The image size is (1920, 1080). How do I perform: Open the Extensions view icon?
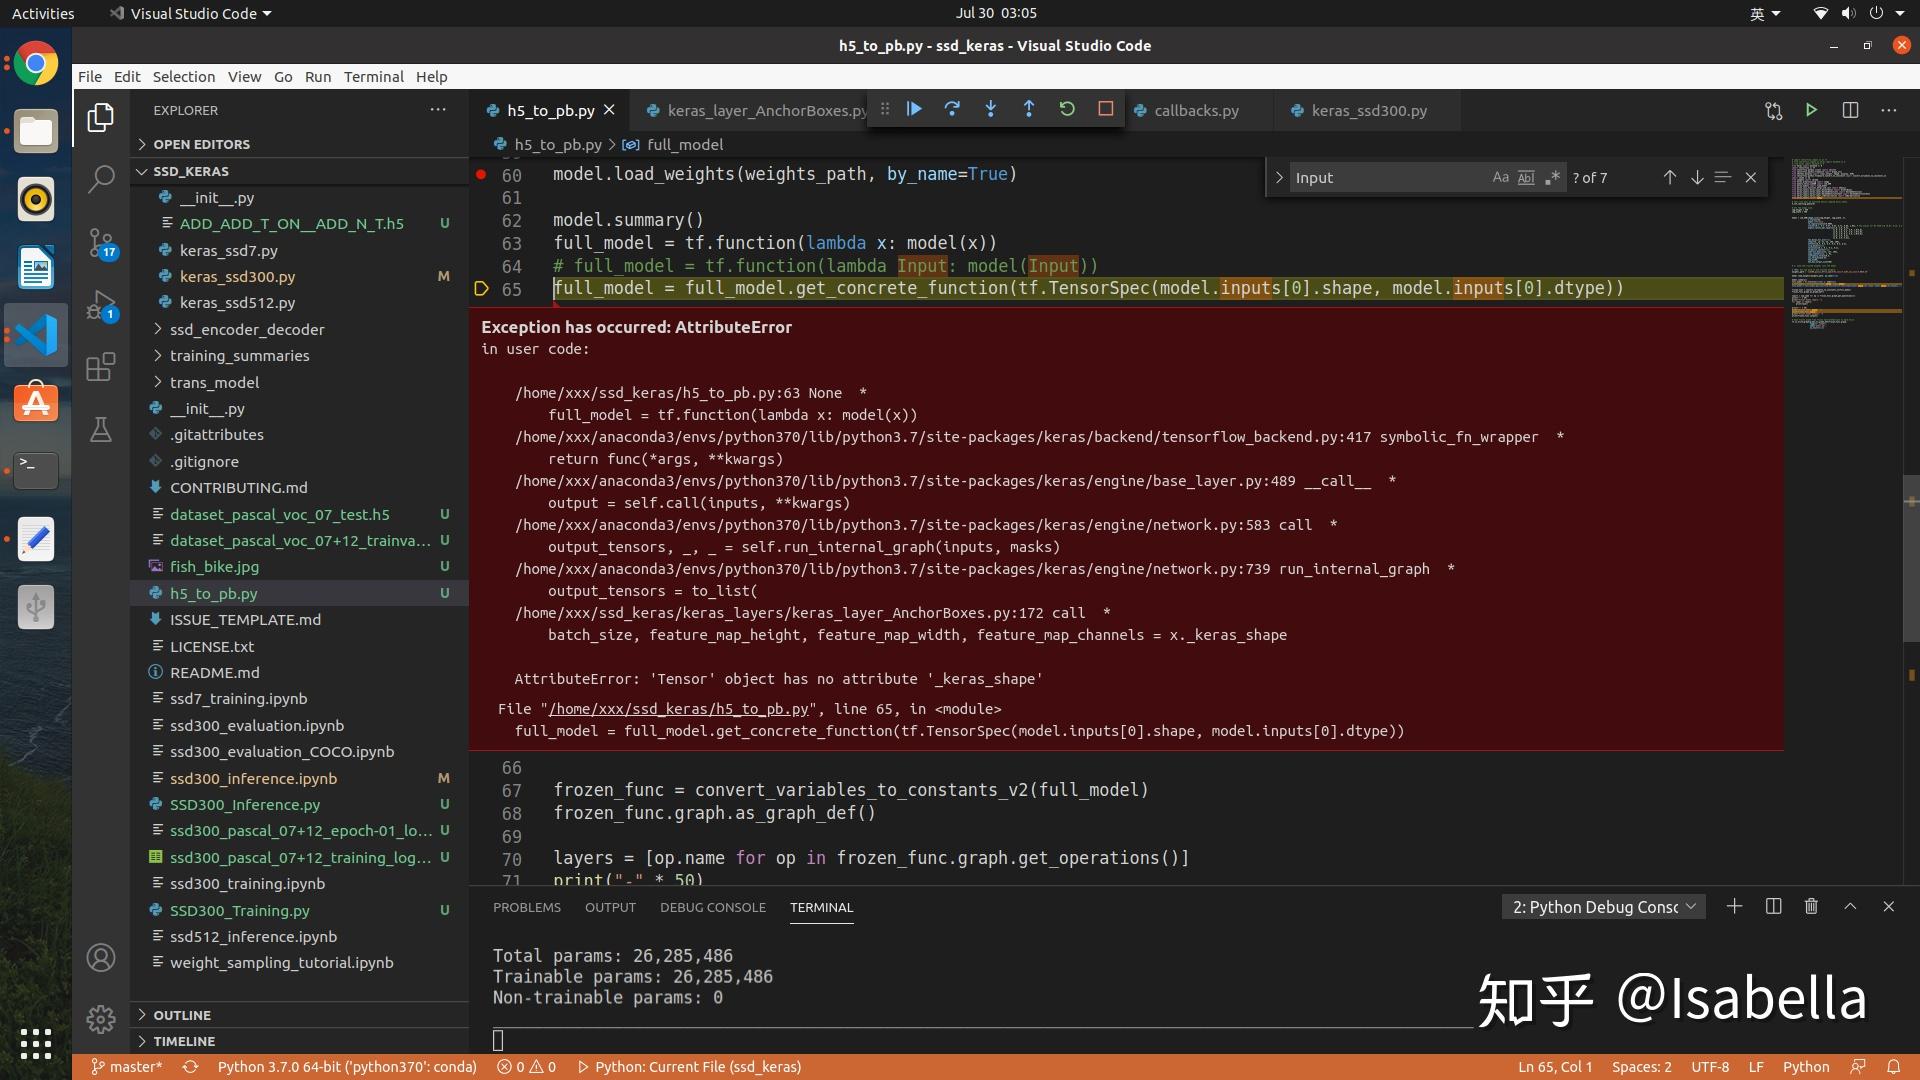(101, 367)
